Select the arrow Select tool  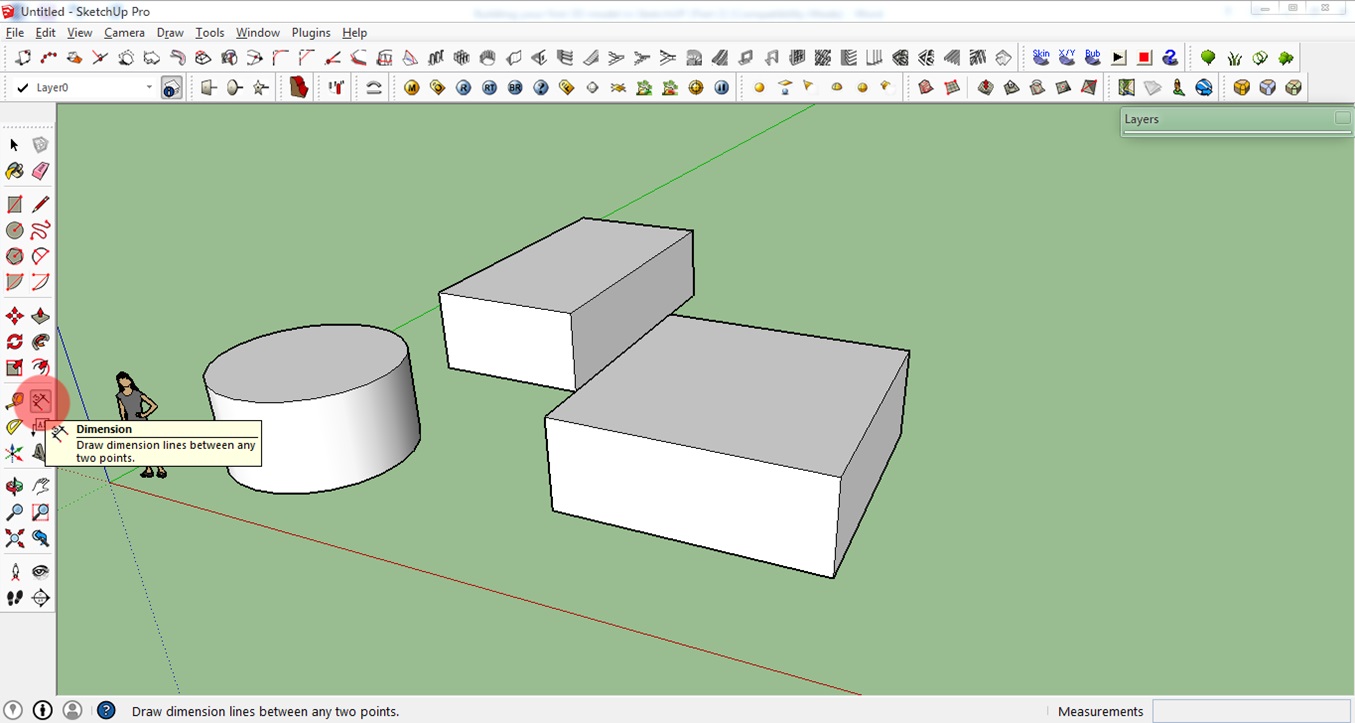[13, 144]
